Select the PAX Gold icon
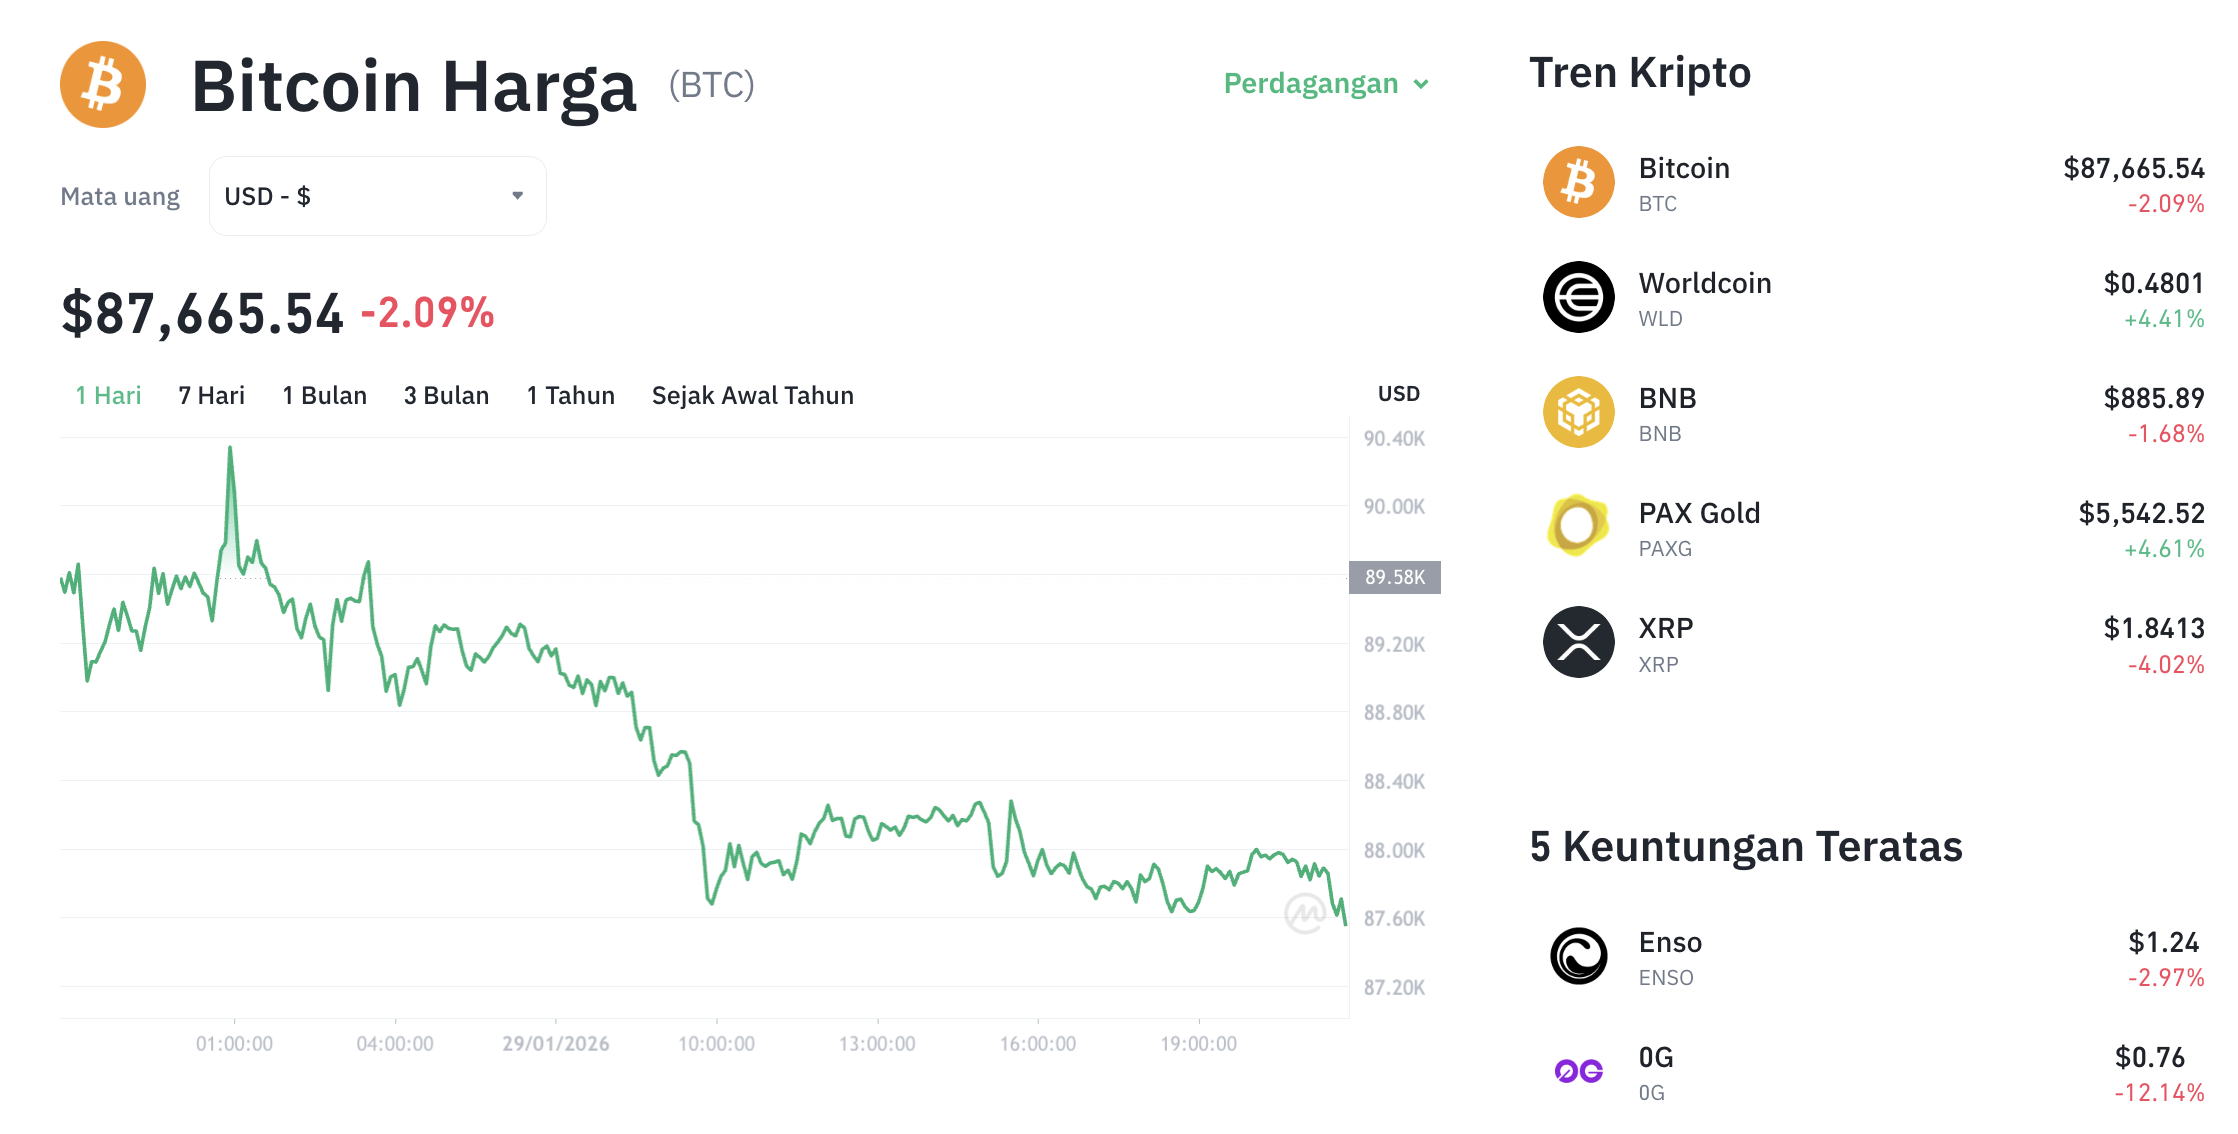Viewport: 2238px width, 1134px height. click(x=1578, y=527)
